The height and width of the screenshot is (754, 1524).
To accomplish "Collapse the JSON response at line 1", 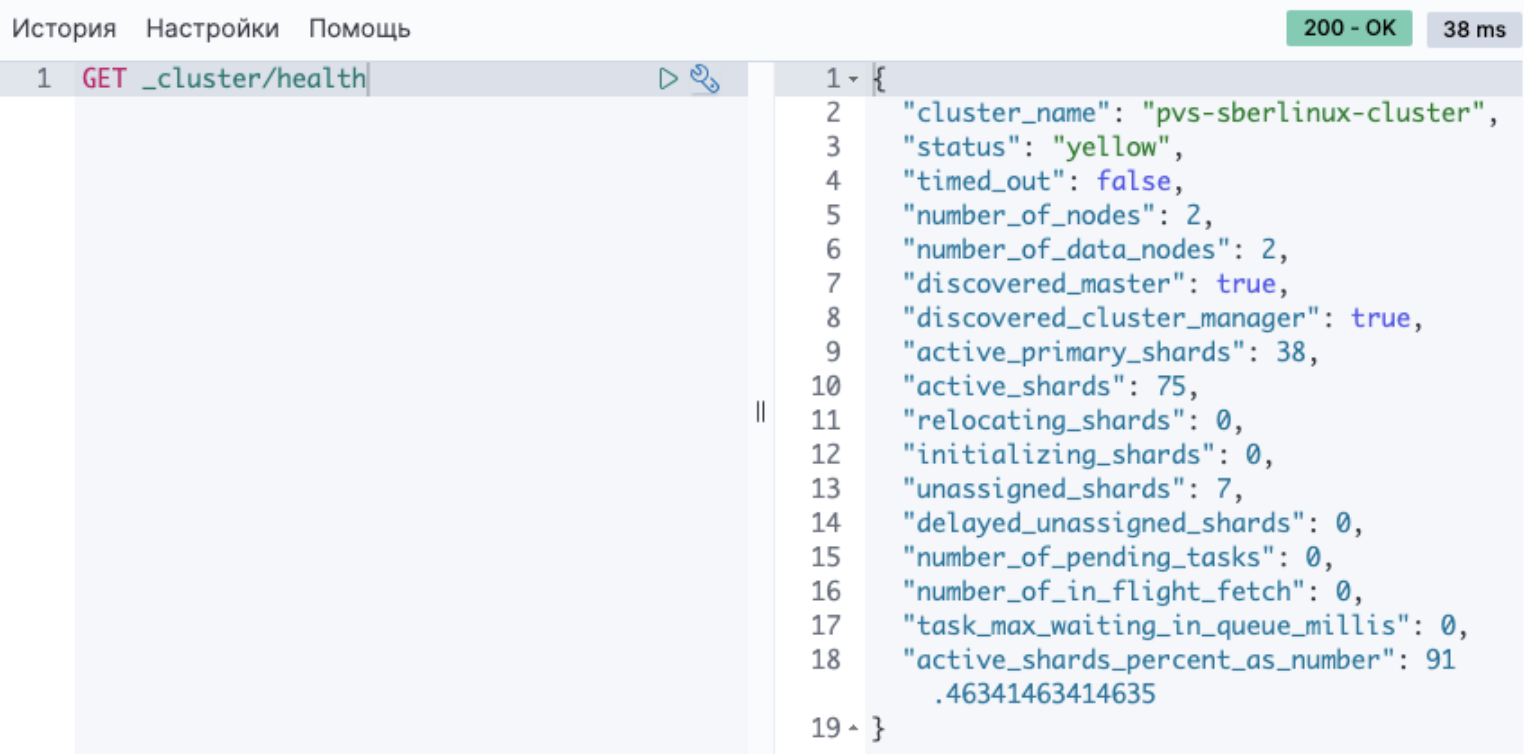I will point(853,79).
